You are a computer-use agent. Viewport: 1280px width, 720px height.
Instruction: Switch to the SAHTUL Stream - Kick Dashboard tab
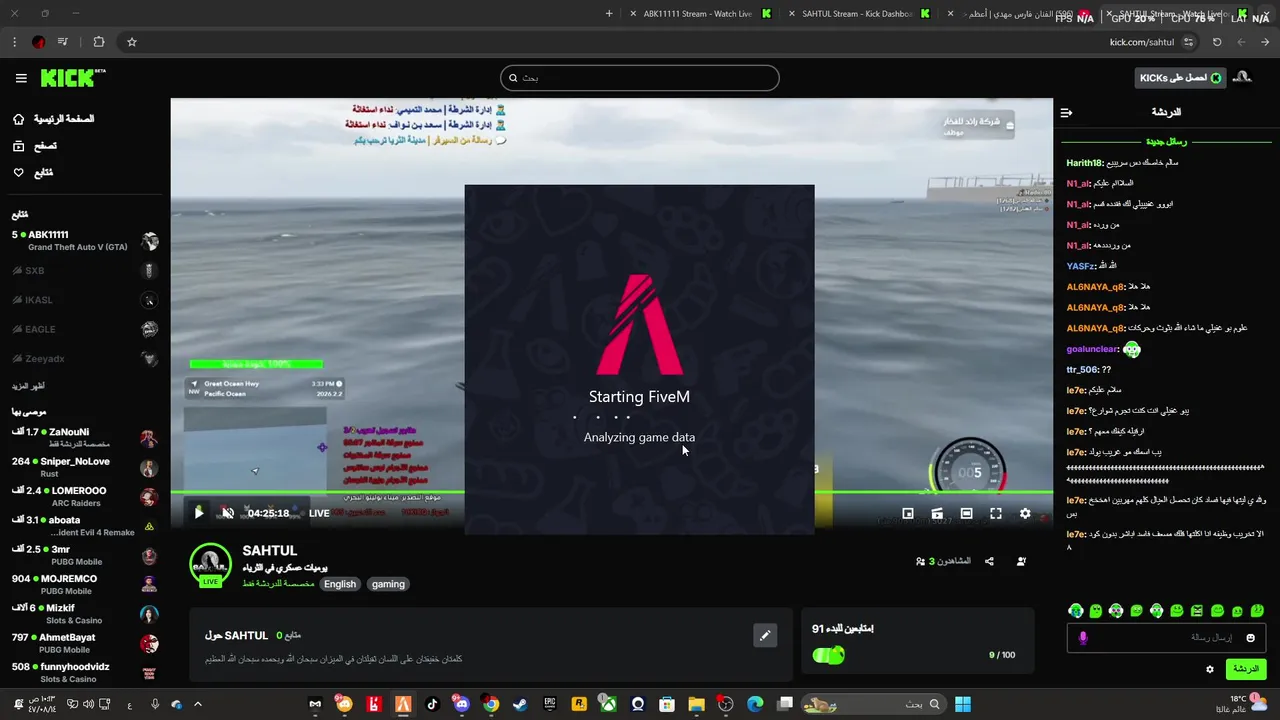856,14
